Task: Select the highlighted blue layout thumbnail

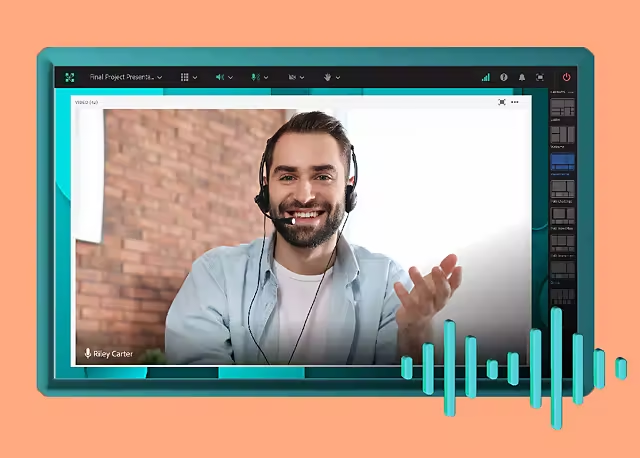Action: point(563,161)
